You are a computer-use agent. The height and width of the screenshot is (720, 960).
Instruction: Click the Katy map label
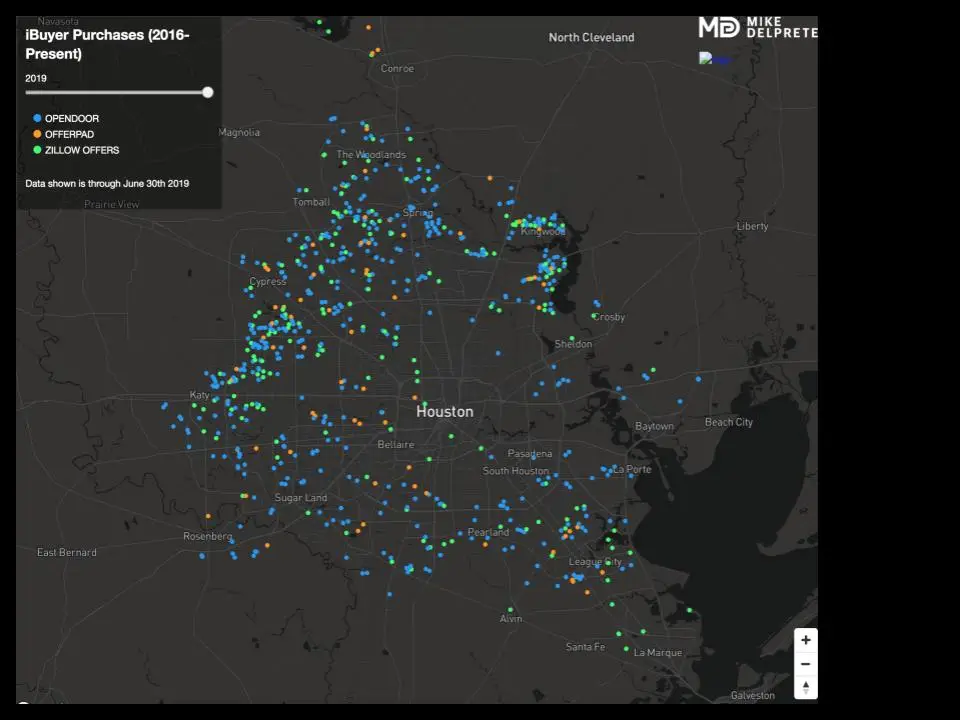click(x=200, y=396)
